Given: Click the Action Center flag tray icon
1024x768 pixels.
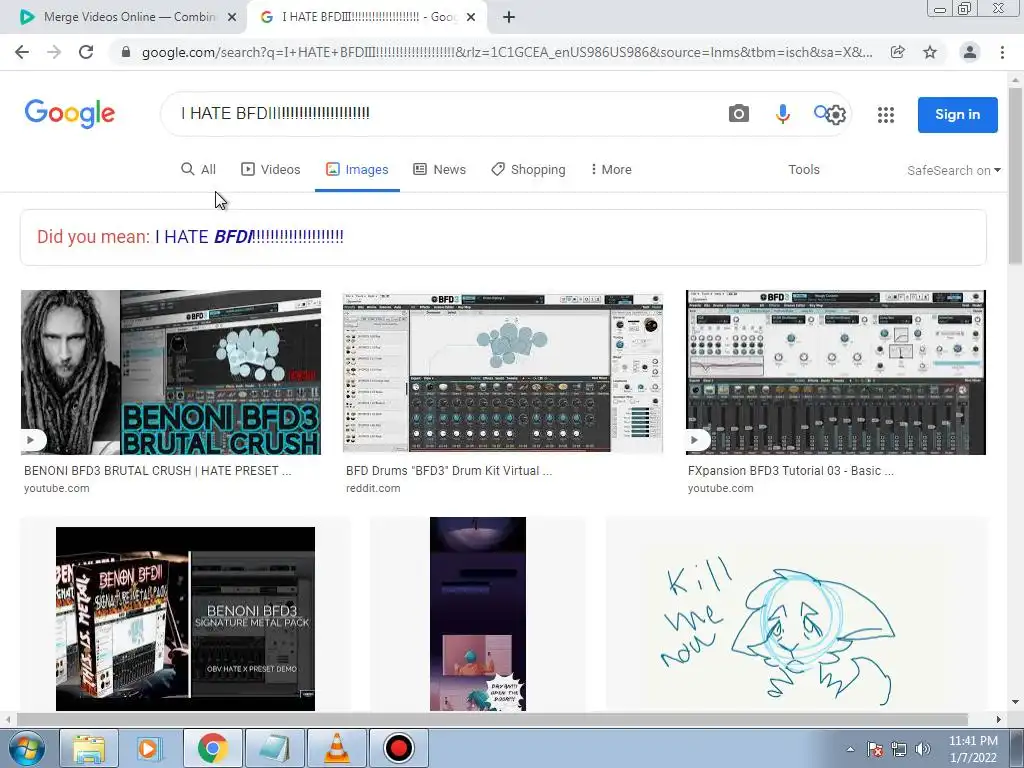Looking at the screenshot, I should pyautogui.click(x=875, y=749).
